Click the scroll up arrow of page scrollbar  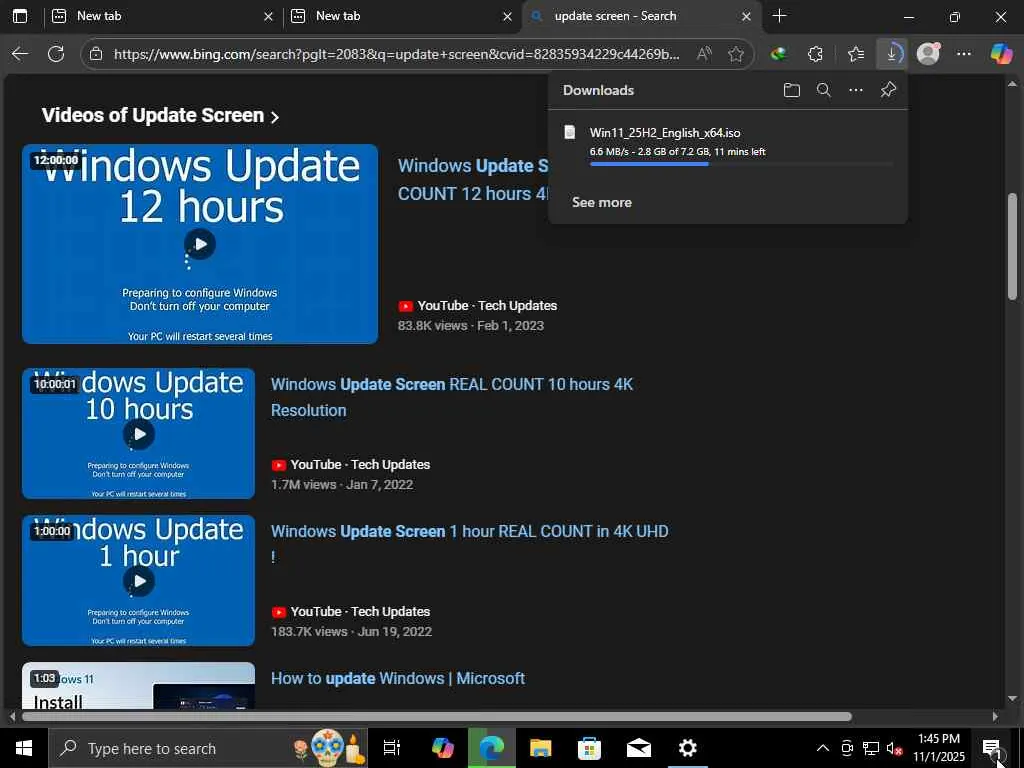(1012, 84)
